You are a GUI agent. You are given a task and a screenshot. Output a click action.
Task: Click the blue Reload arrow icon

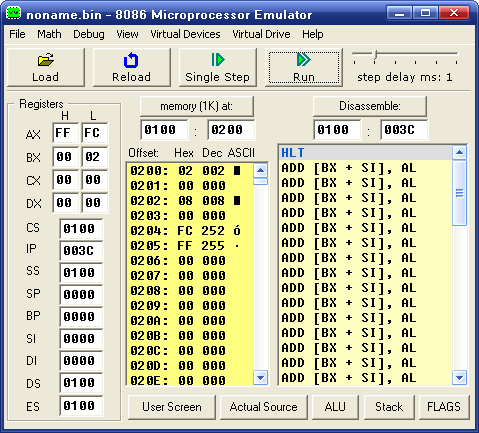click(x=131, y=60)
